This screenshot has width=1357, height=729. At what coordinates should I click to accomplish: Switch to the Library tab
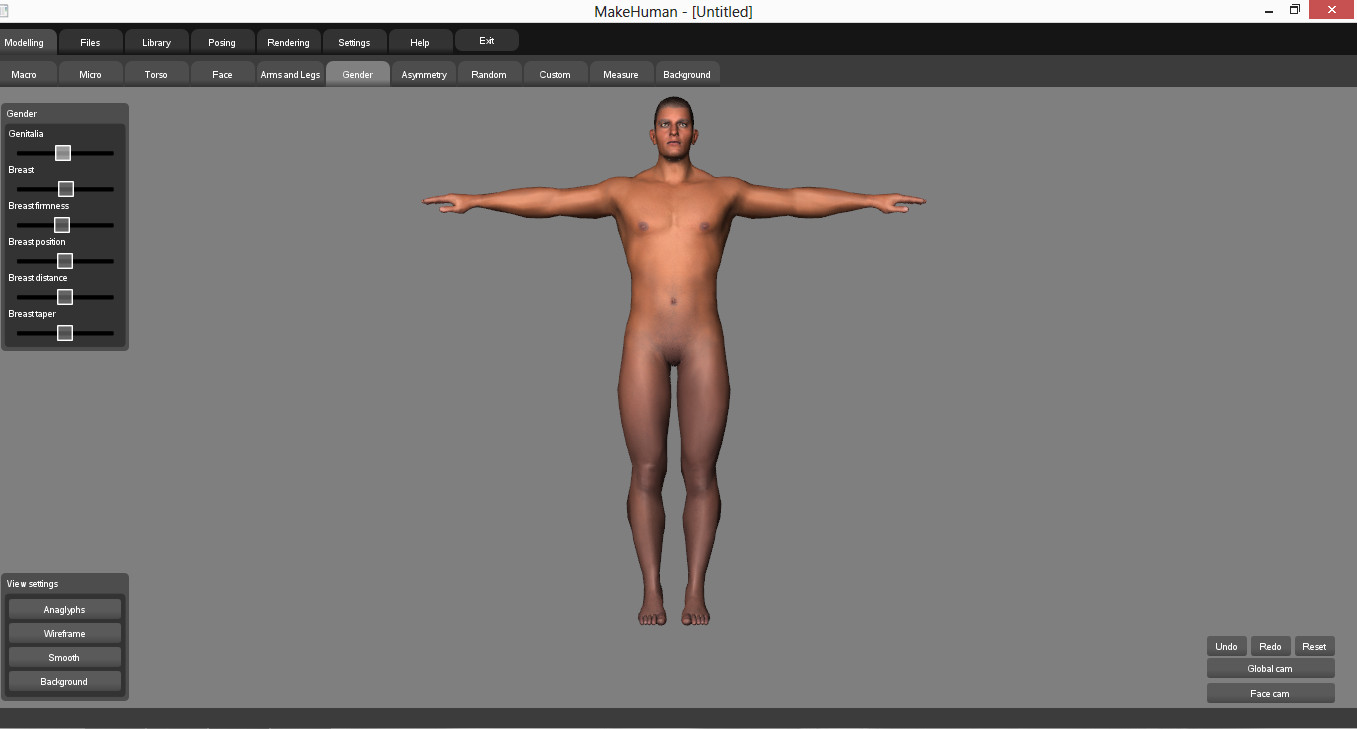[x=156, y=42]
